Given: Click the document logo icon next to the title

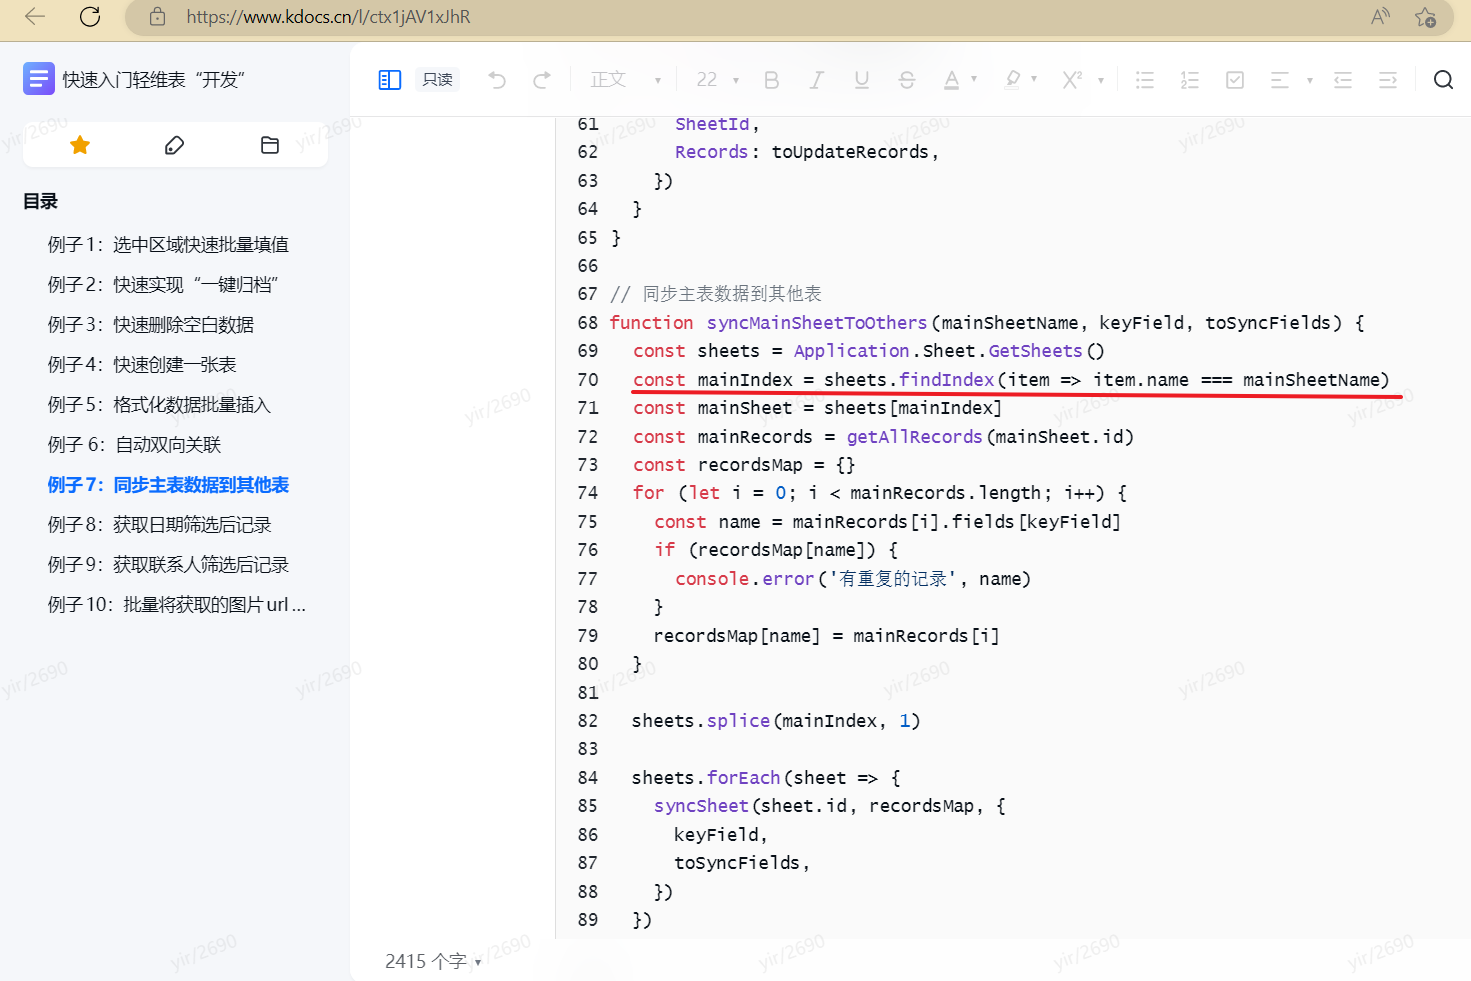Looking at the screenshot, I should coord(39,79).
